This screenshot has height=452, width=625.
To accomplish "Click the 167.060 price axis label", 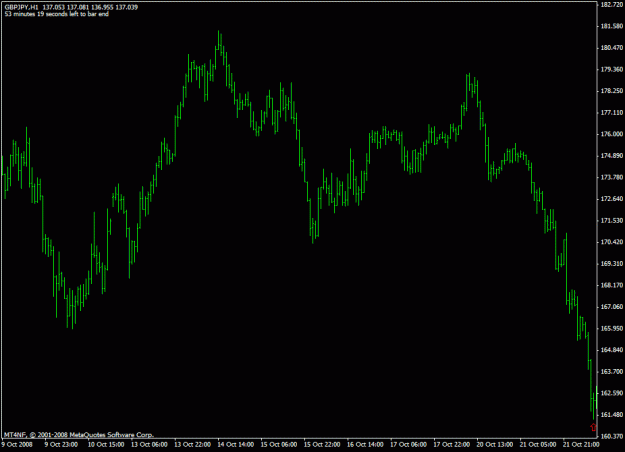I will click(611, 307).
